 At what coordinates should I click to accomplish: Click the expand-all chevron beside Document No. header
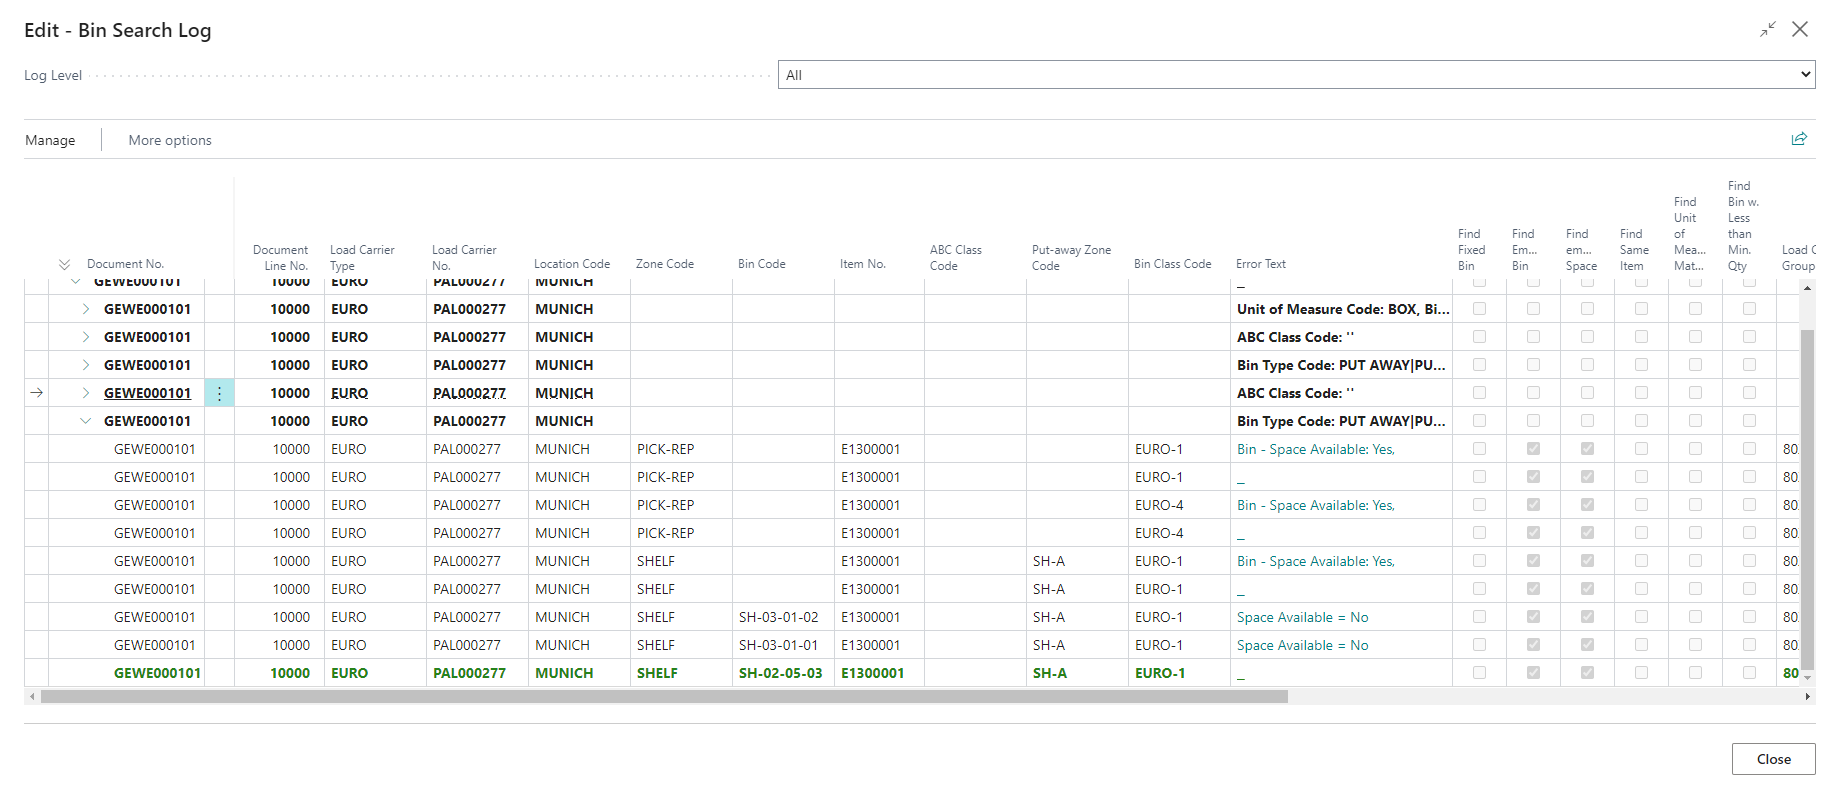(x=64, y=264)
